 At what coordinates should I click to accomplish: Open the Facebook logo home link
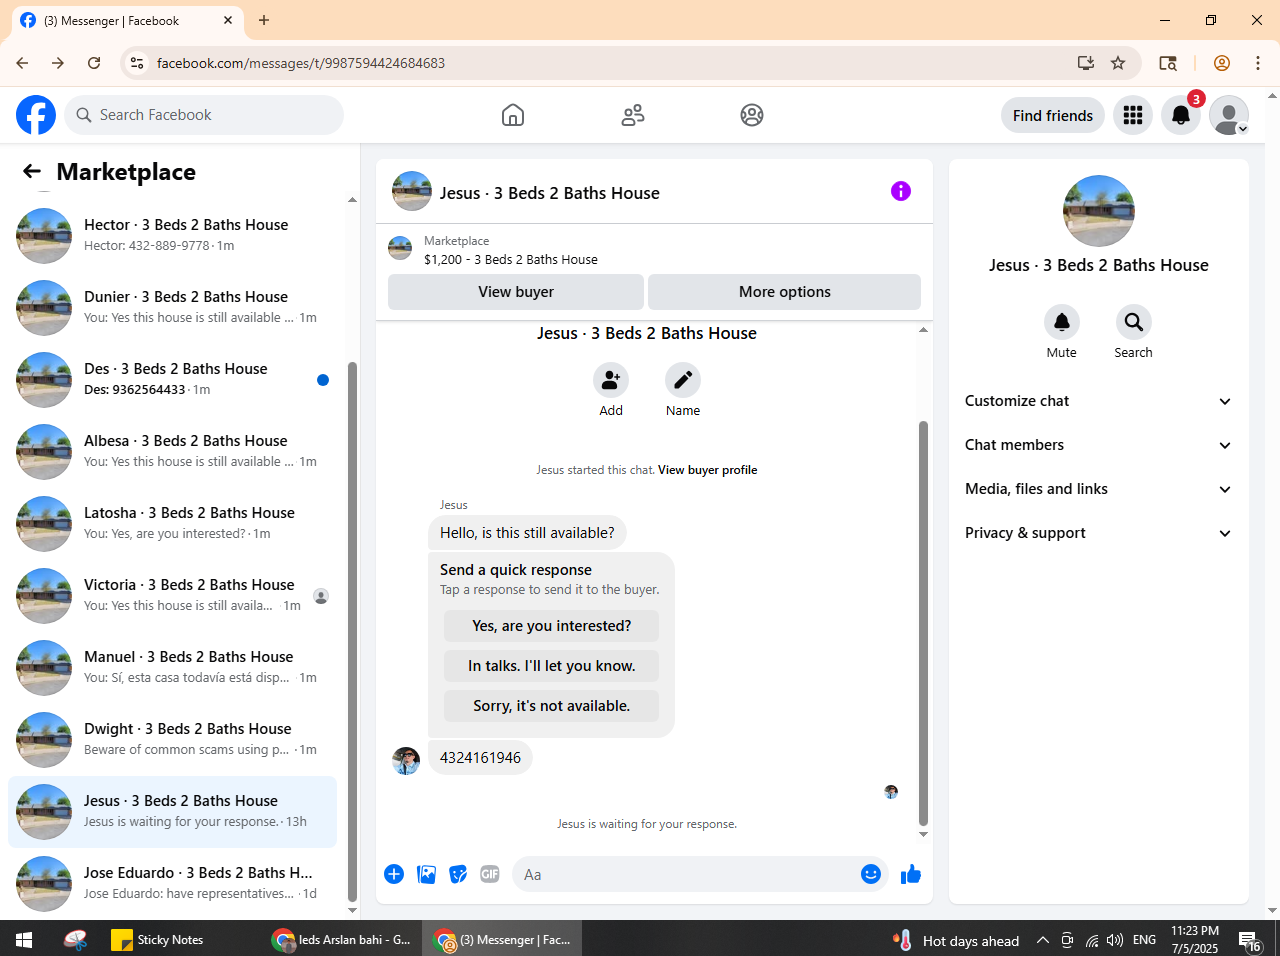point(36,115)
